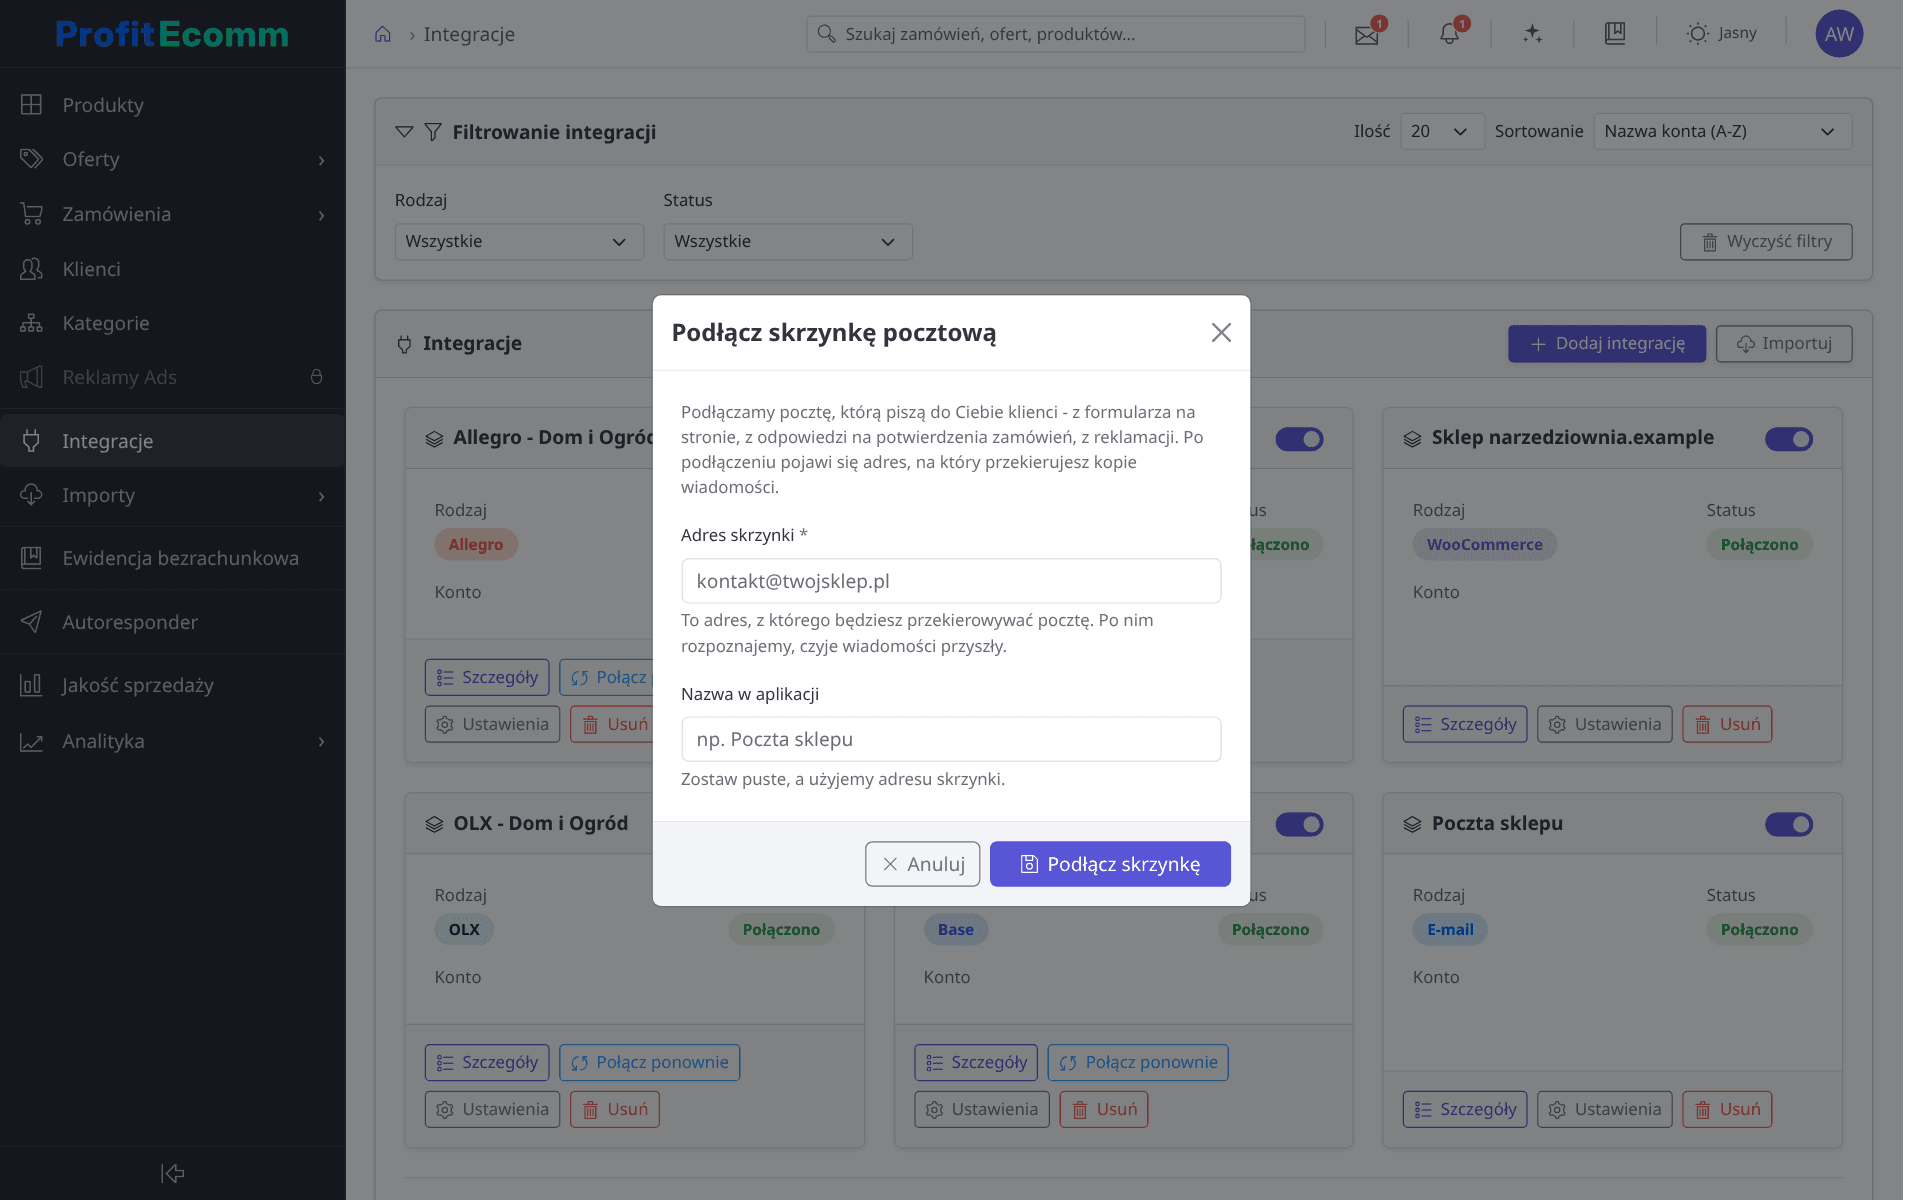Open the Rodzaj Wszystkie dropdown
This screenshot has height=1200, width=1920.
tap(518, 242)
